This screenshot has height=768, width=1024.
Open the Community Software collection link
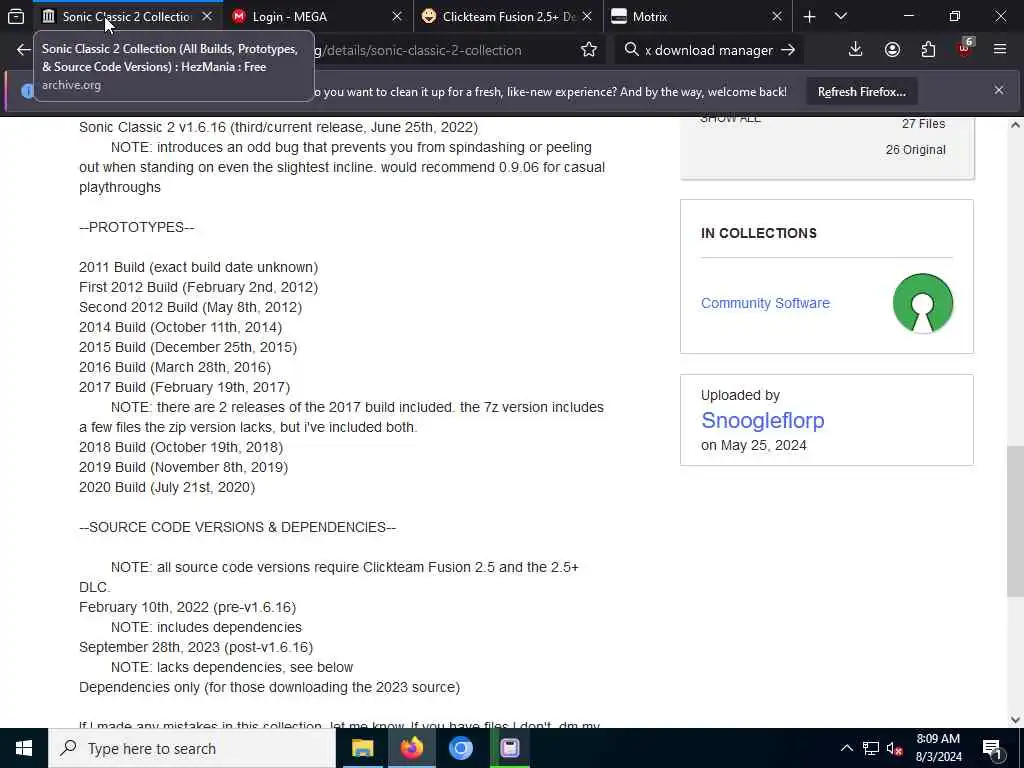[765, 303]
